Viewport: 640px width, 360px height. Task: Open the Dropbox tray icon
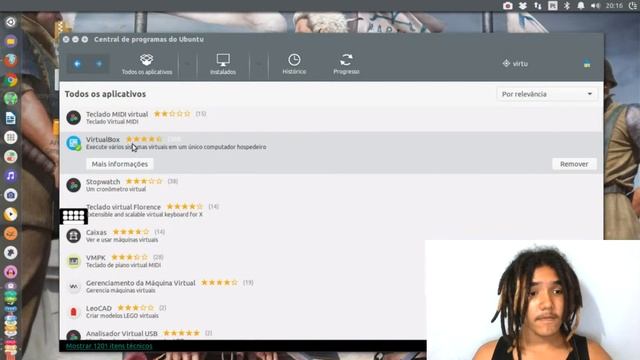click(x=522, y=6)
